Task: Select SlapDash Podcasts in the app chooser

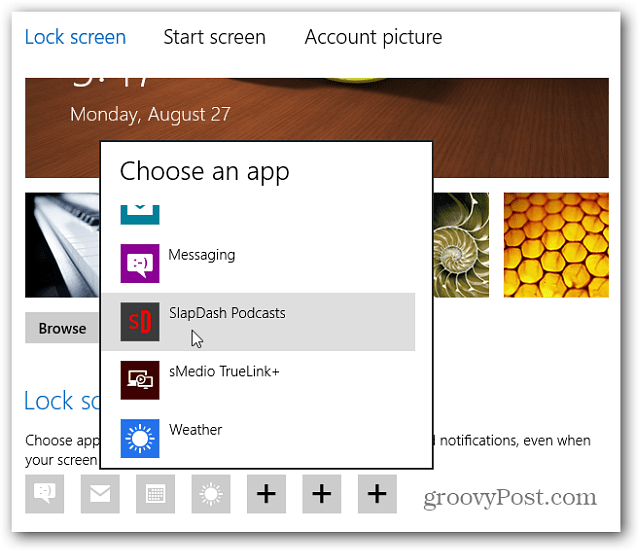Action: (x=258, y=322)
